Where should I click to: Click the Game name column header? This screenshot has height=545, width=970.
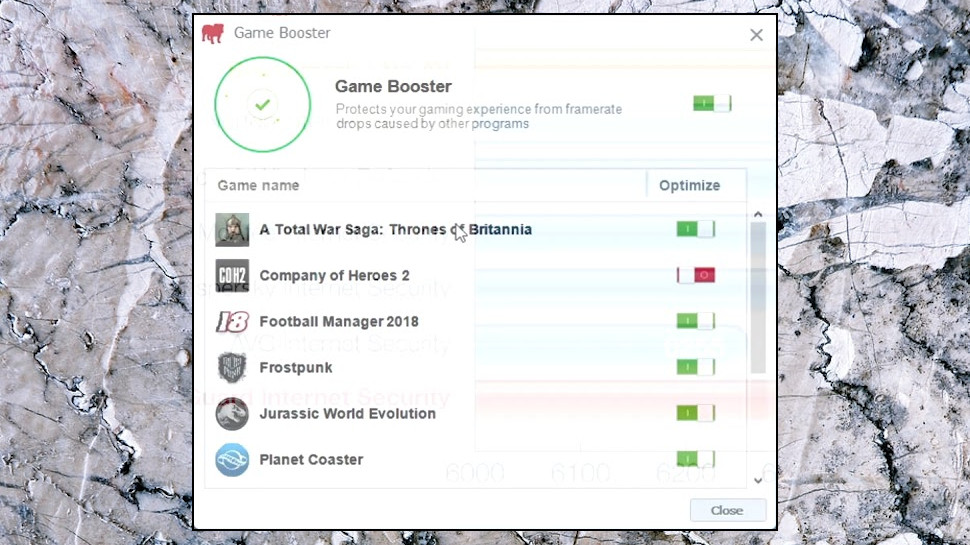pos(258,186)
